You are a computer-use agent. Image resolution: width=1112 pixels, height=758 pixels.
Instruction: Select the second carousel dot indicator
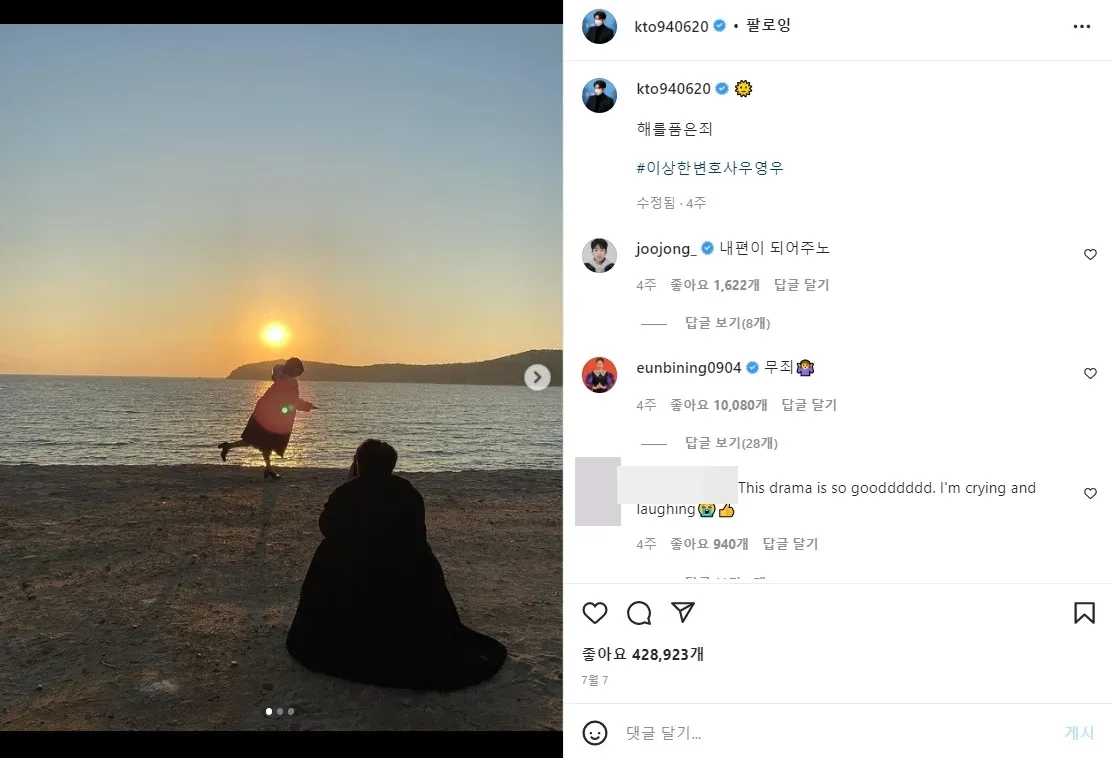tap(280, 711)
